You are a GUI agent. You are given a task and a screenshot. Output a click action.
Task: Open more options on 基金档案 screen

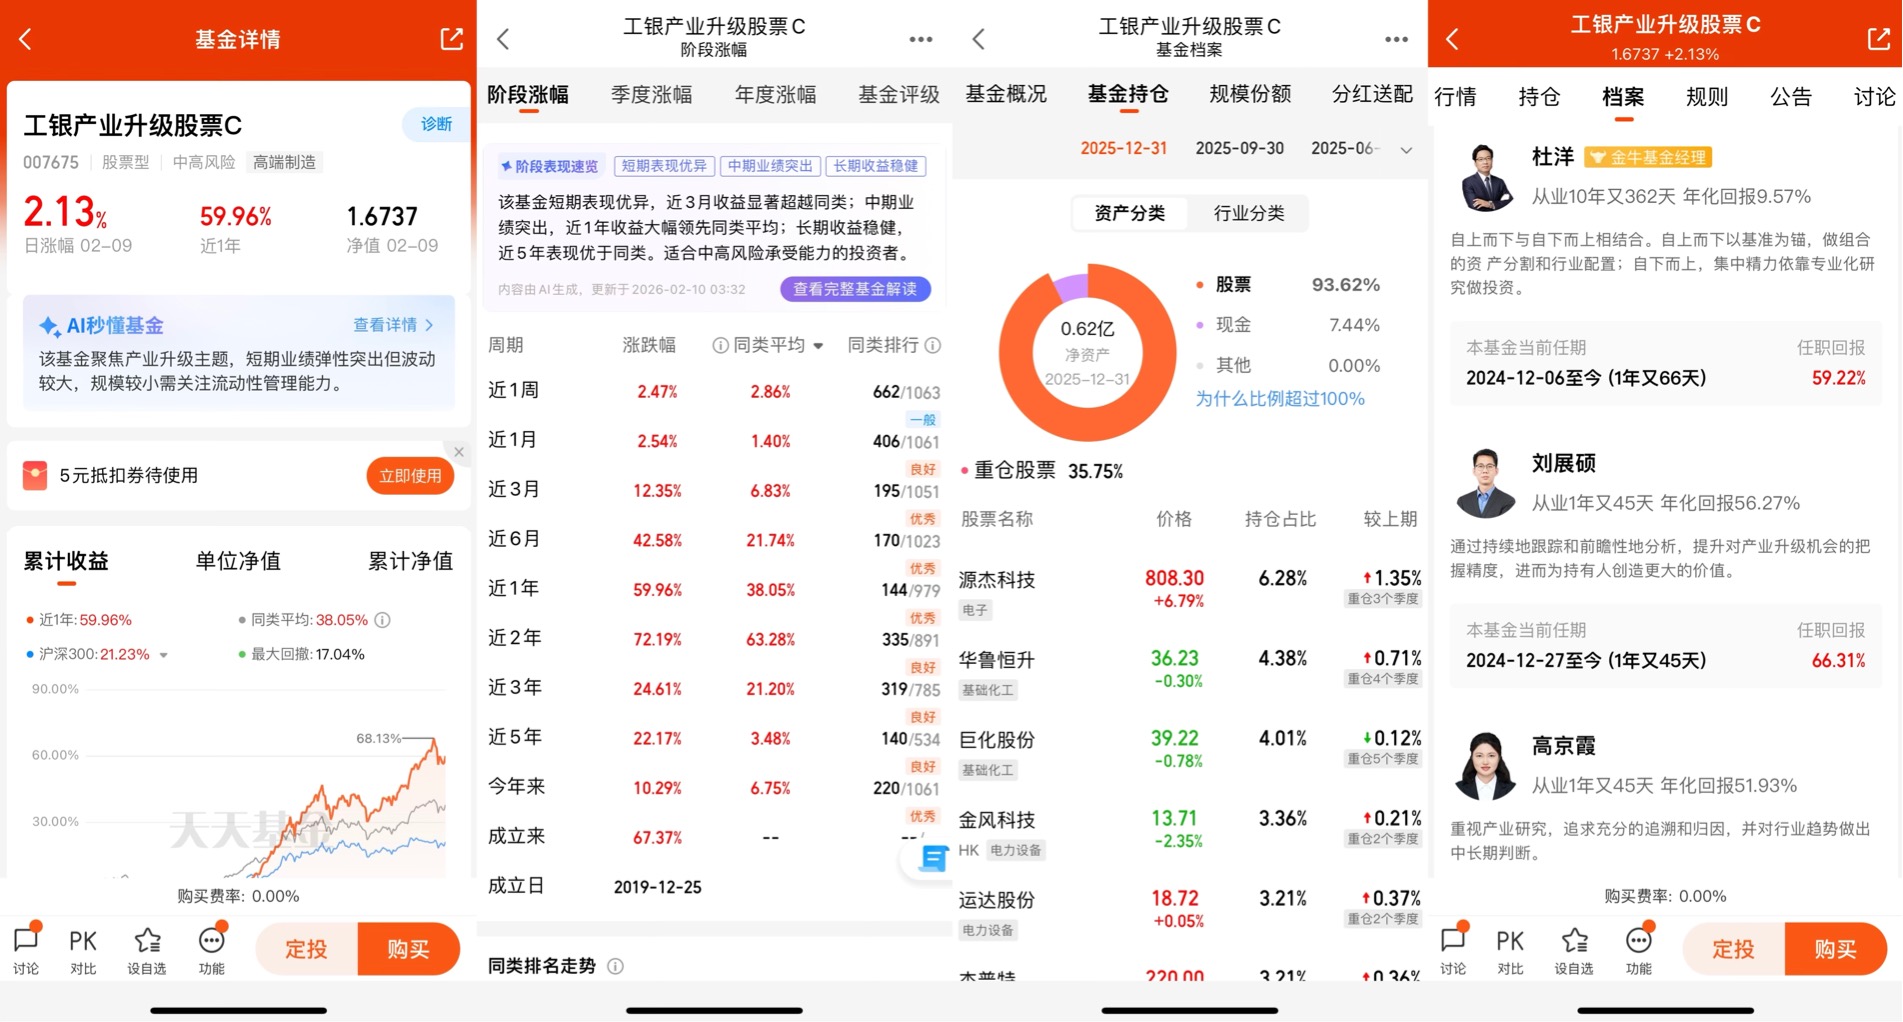[1396, 39]
